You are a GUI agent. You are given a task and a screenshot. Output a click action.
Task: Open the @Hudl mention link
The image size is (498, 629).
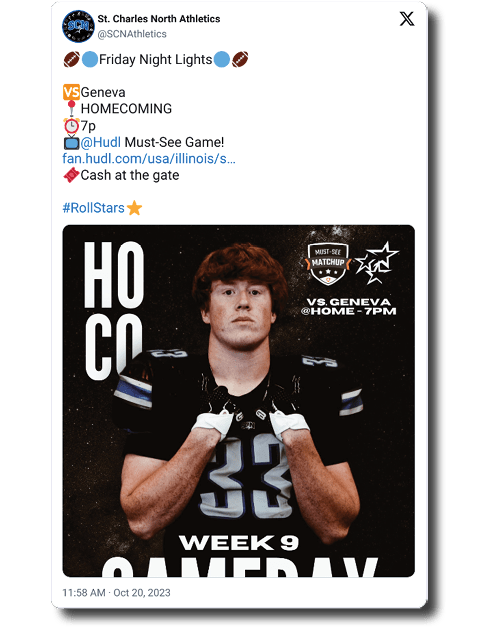point(100,142)
